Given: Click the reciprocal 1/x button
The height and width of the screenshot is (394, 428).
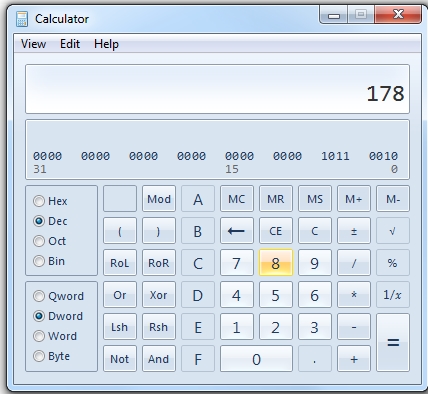Looking at the screenshot, I should click(393, 295).
